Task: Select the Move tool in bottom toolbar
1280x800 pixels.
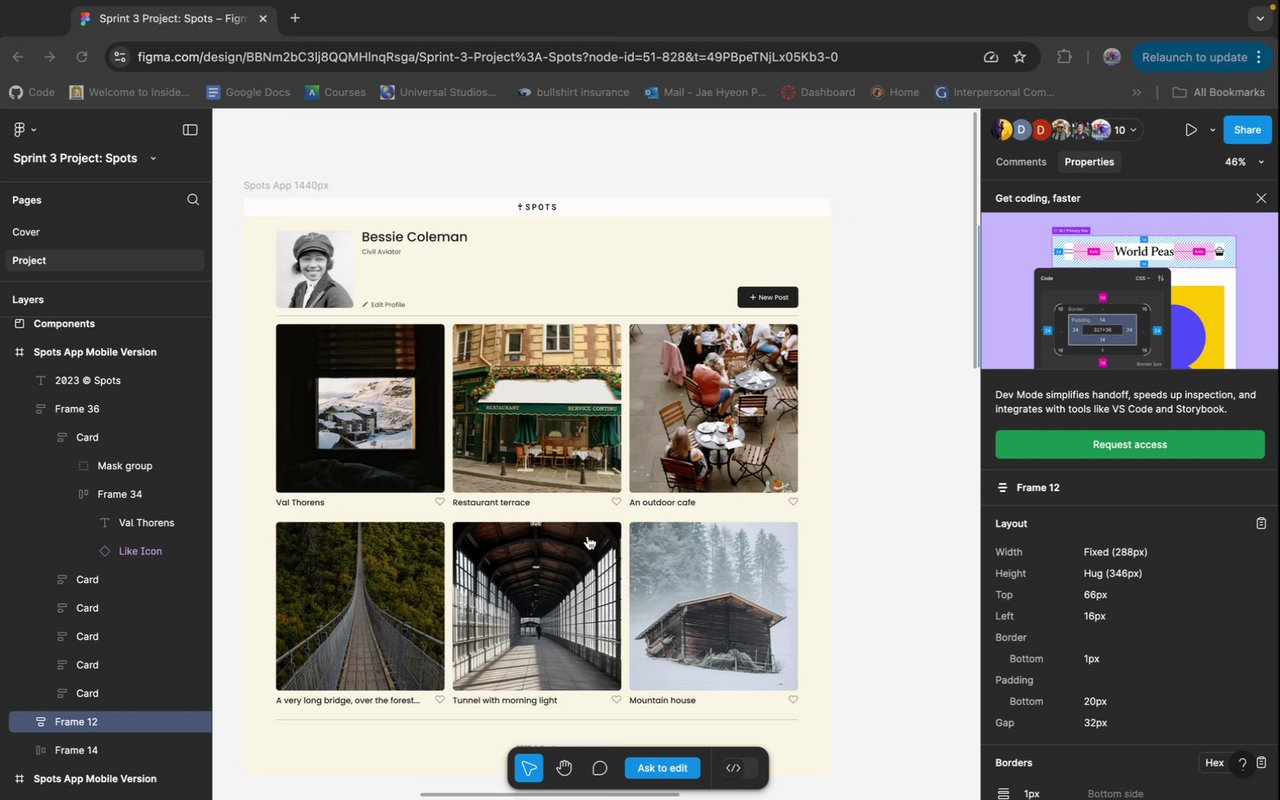Action: click(x=529, y=768)
